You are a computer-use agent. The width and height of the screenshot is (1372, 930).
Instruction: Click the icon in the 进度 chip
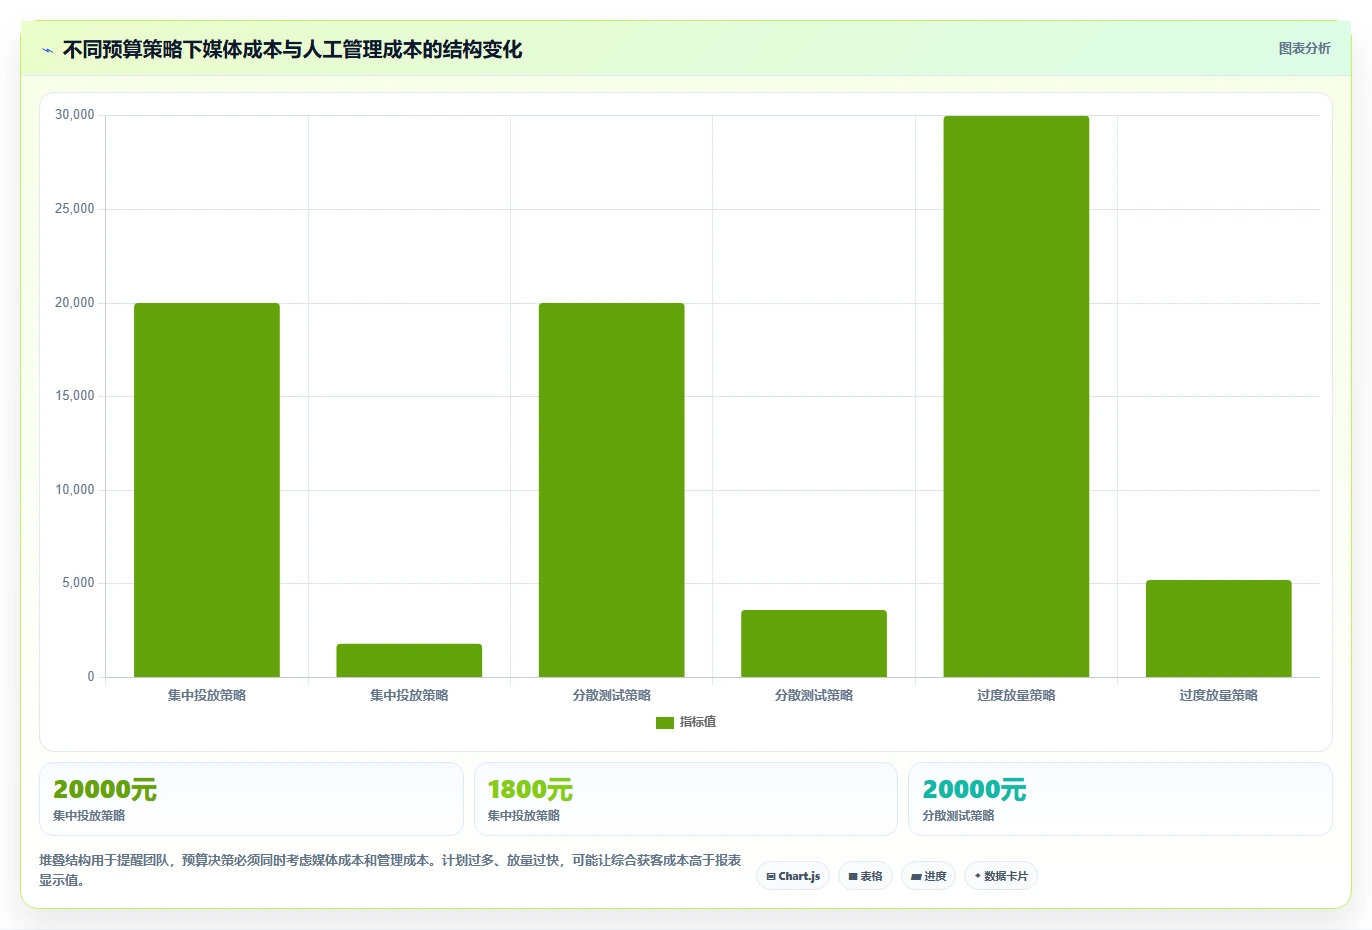[916, 877]
